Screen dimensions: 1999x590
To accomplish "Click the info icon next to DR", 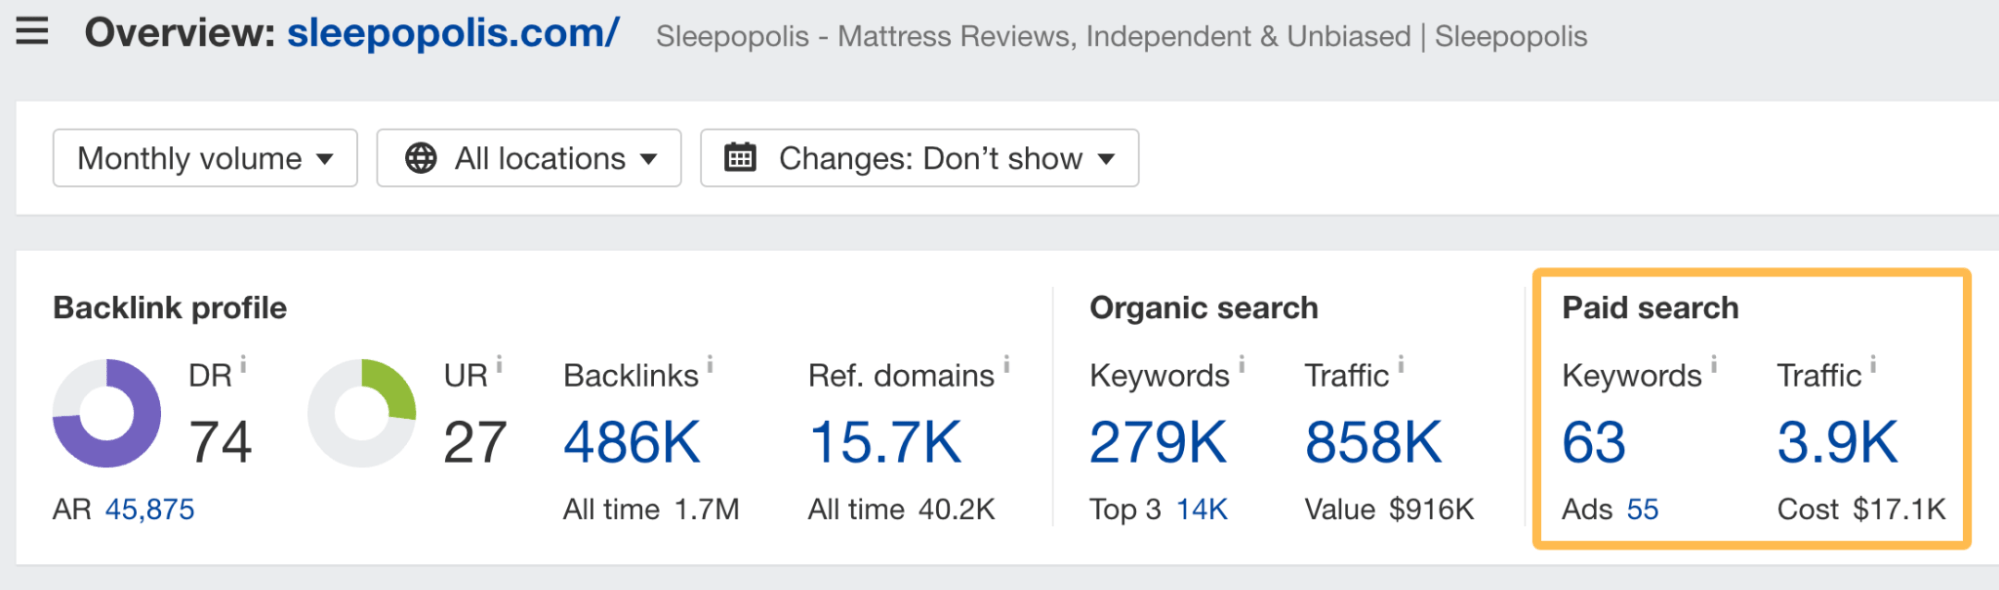I will coord(243,364).
